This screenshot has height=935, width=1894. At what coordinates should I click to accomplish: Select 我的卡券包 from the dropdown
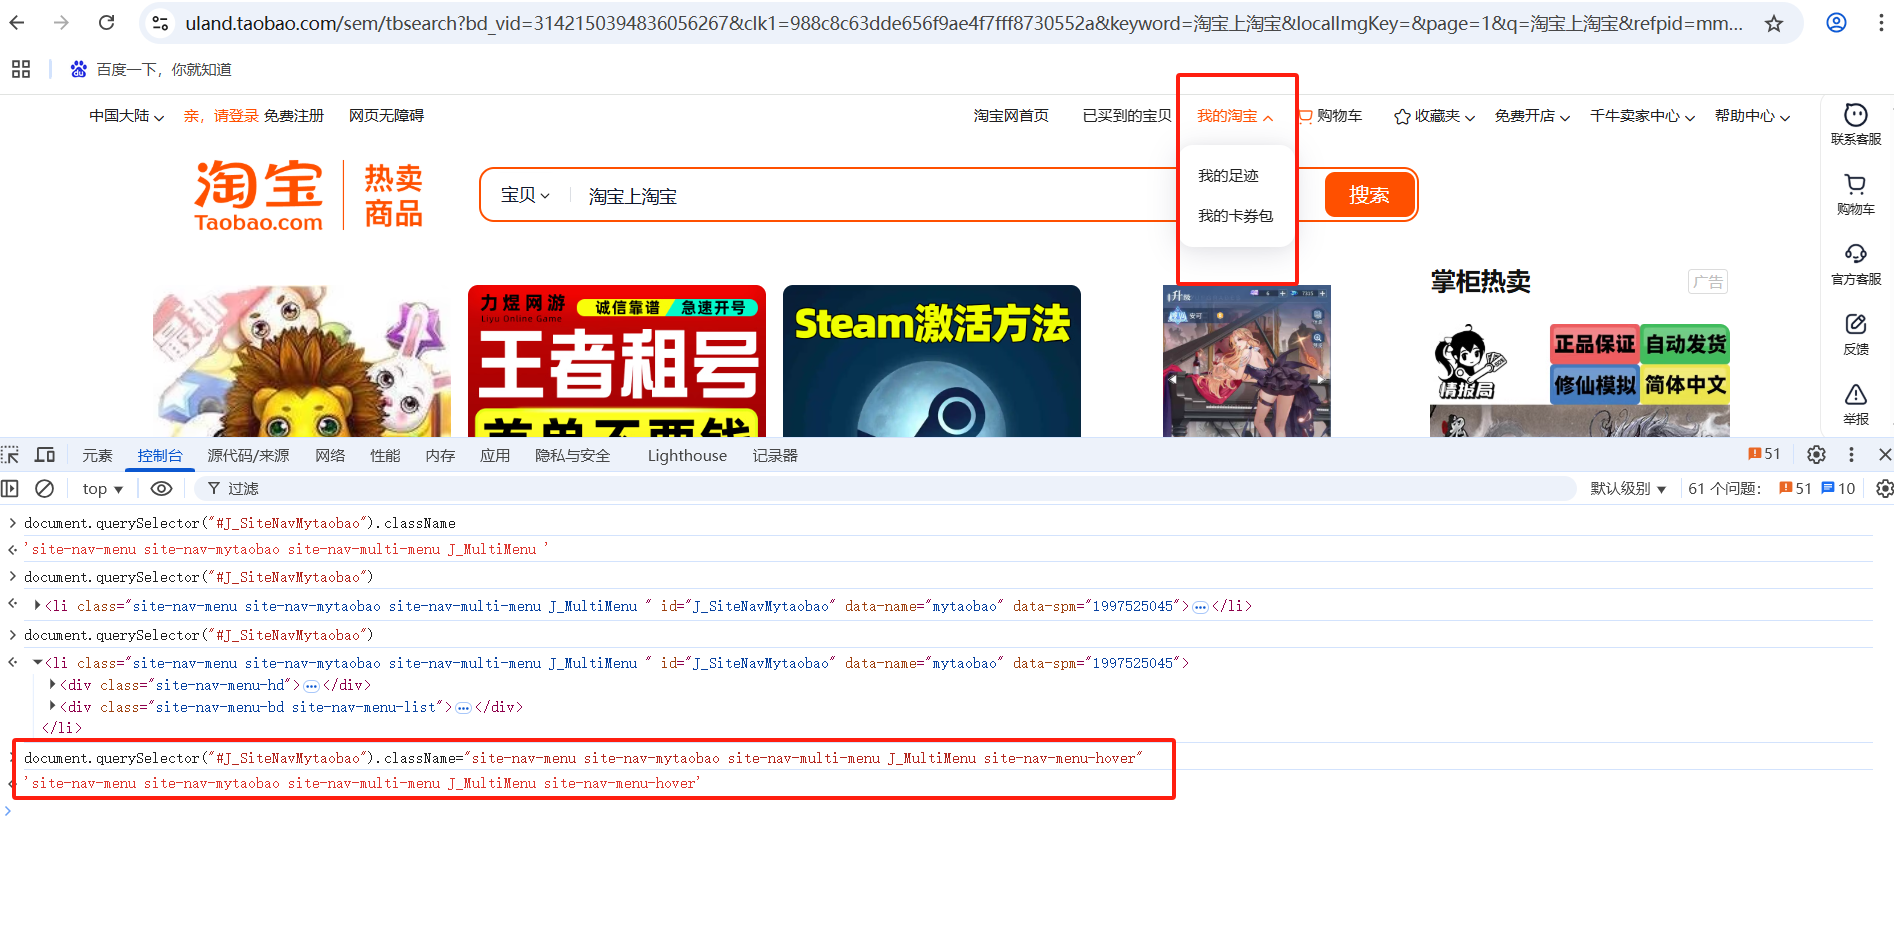1235,216
